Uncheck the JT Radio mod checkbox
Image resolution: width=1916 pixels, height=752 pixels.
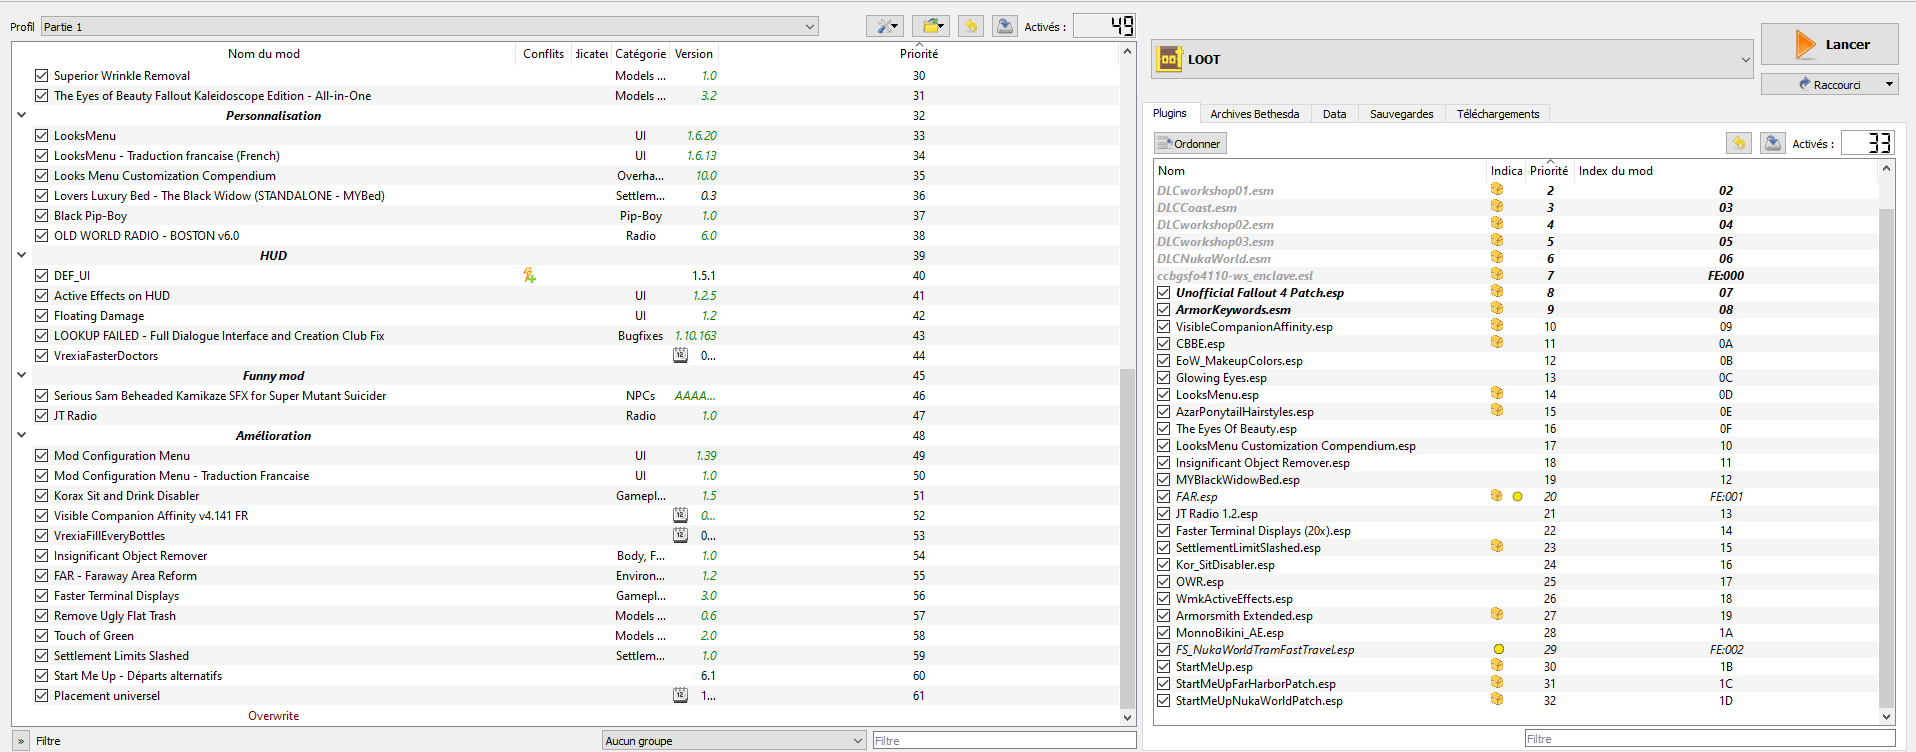(x=42, y=415)
